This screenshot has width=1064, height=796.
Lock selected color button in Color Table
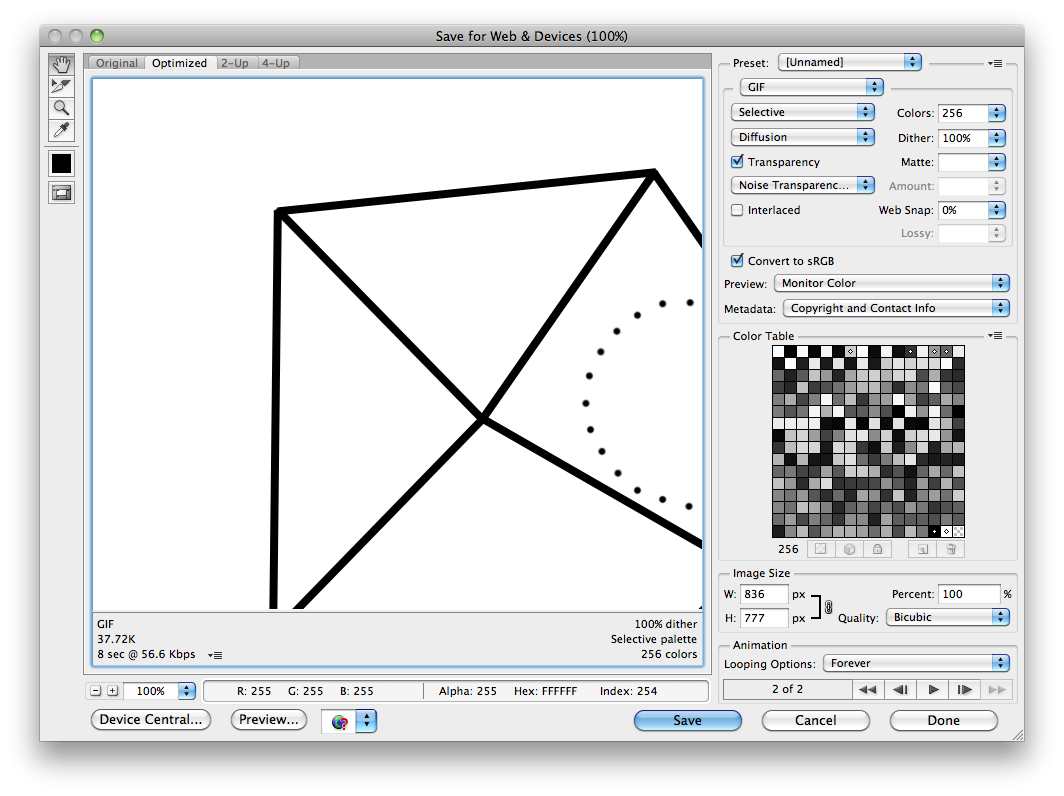point(877,549)
